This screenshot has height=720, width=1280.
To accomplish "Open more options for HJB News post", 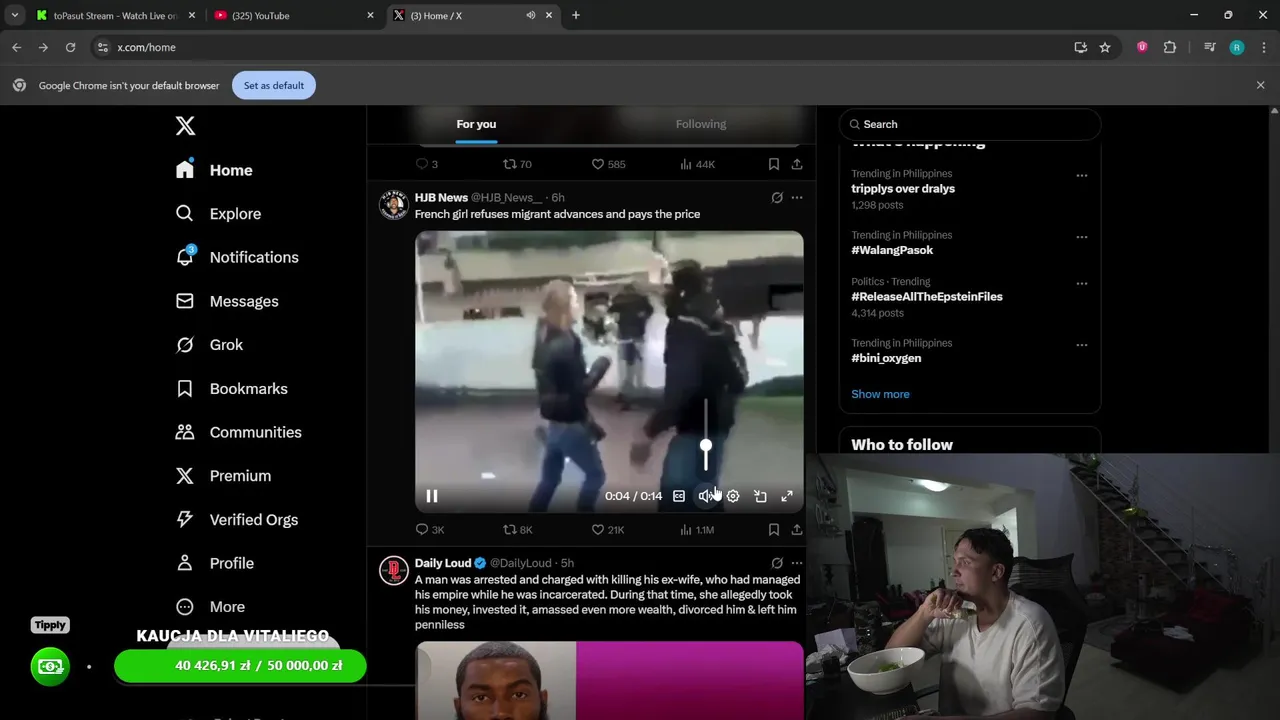I will 797,198.
